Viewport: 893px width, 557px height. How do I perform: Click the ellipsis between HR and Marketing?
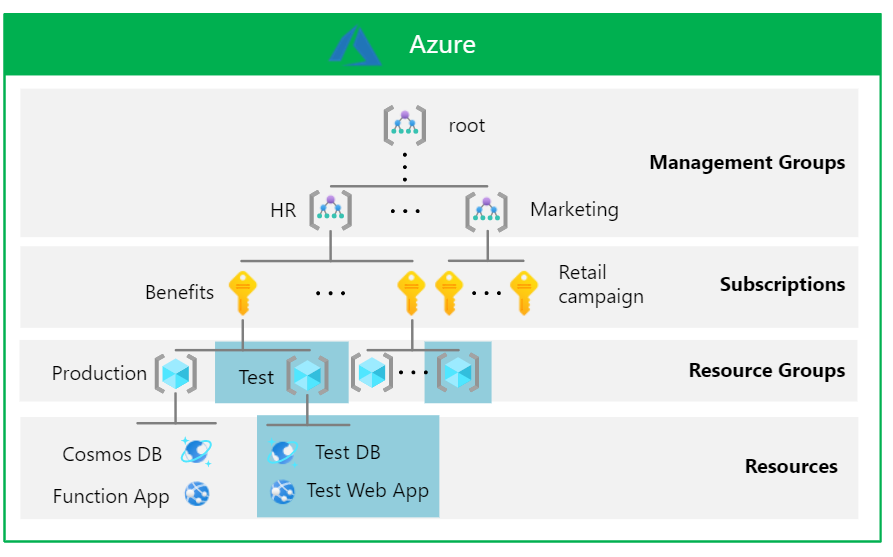click(405, 211)
